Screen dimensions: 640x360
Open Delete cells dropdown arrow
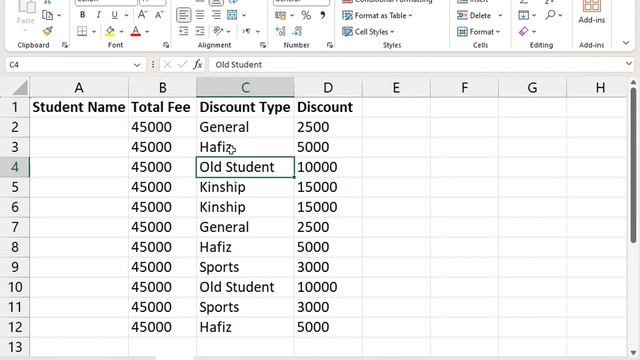click(500, 16)
